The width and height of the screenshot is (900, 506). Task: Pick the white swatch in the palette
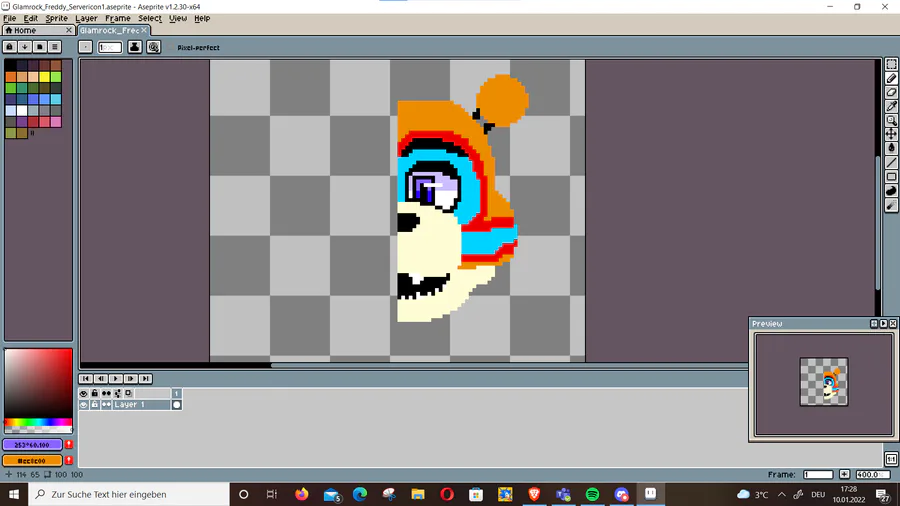[22, 111]
